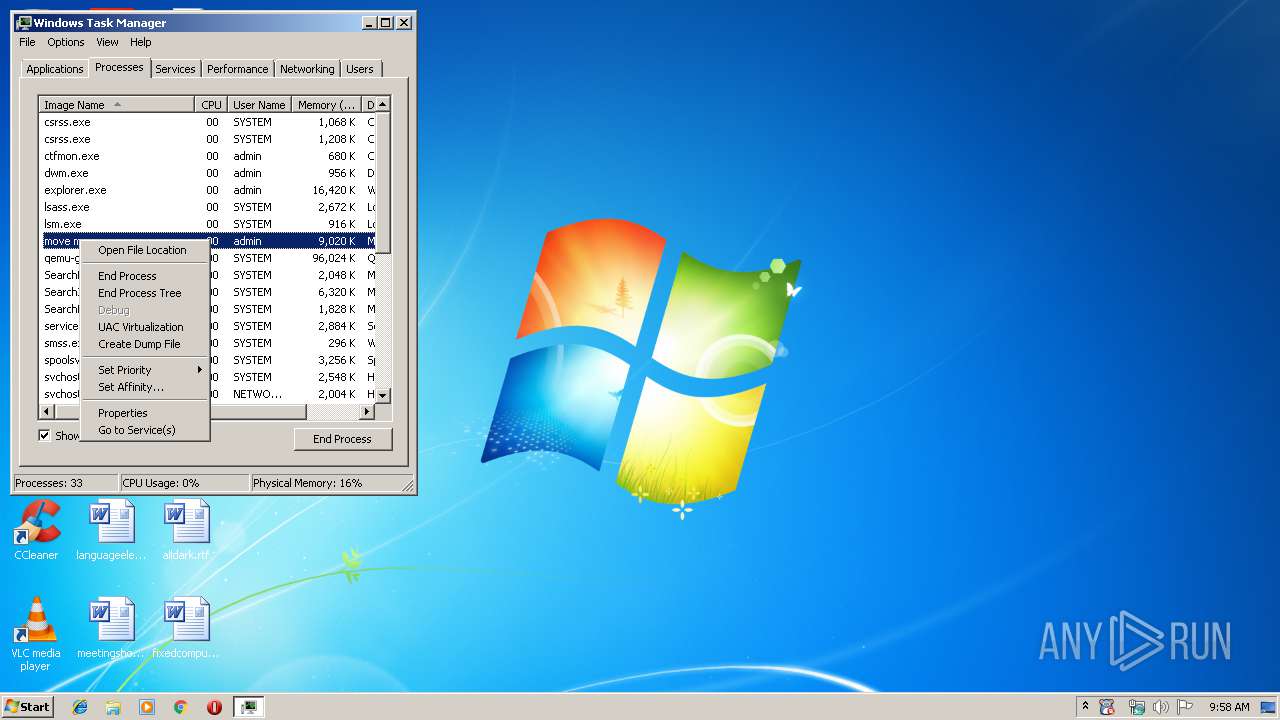Screen dimensions: 1280x720
Task: Select End Process in the context menu
Action: click(145, 276)
